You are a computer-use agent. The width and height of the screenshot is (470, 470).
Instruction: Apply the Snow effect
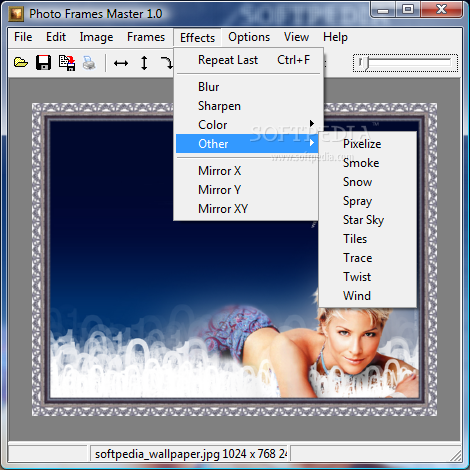[368, 182]
